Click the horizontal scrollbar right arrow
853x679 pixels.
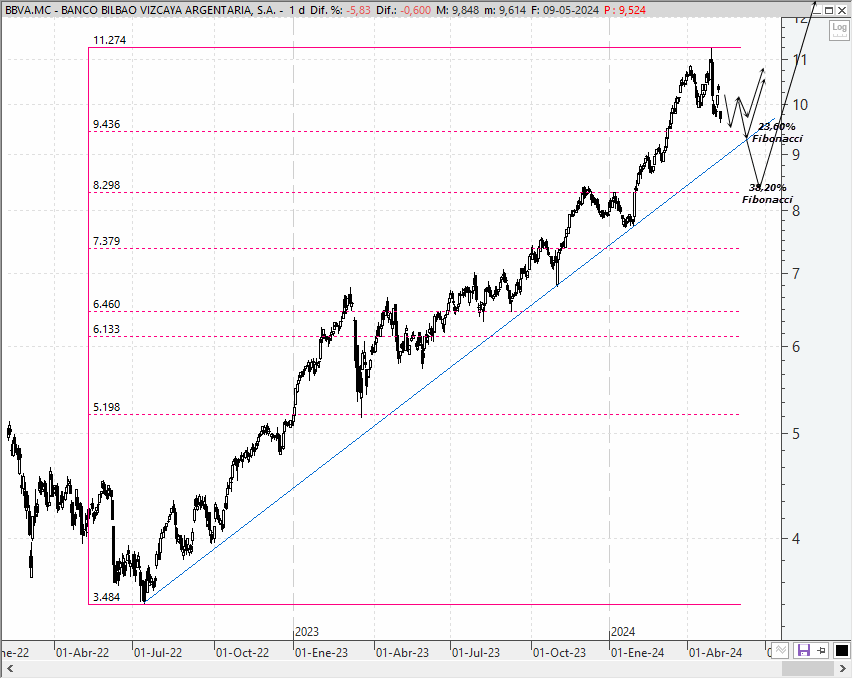tap(843, 669)
